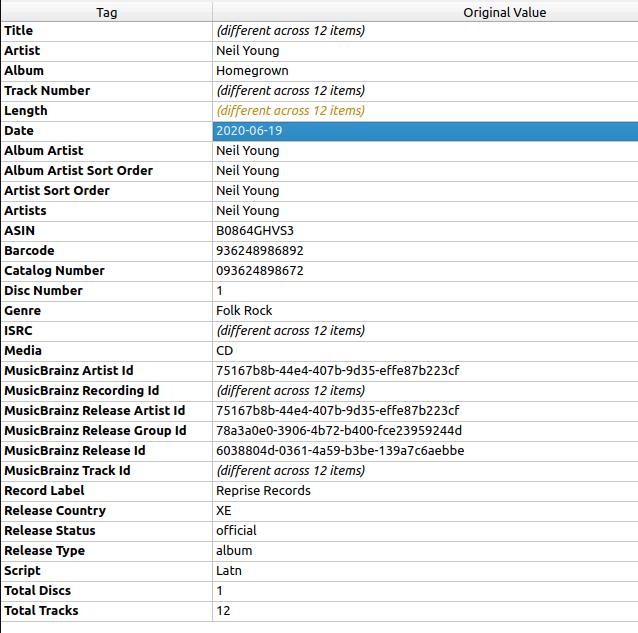Click the ASIN value B0864GHVS3
Image resolution: width=638 pixels, height=633 pixels.
tap(255, 231)
